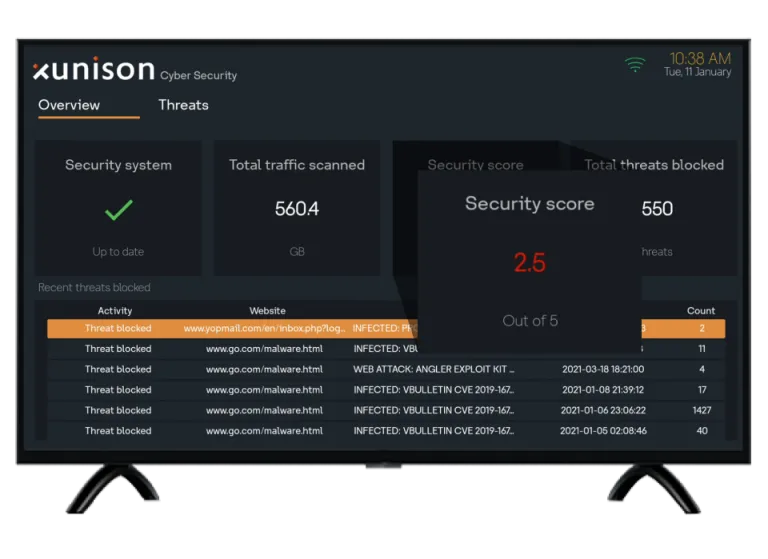
Task: Click the Up to date status text
Action: 118,252
